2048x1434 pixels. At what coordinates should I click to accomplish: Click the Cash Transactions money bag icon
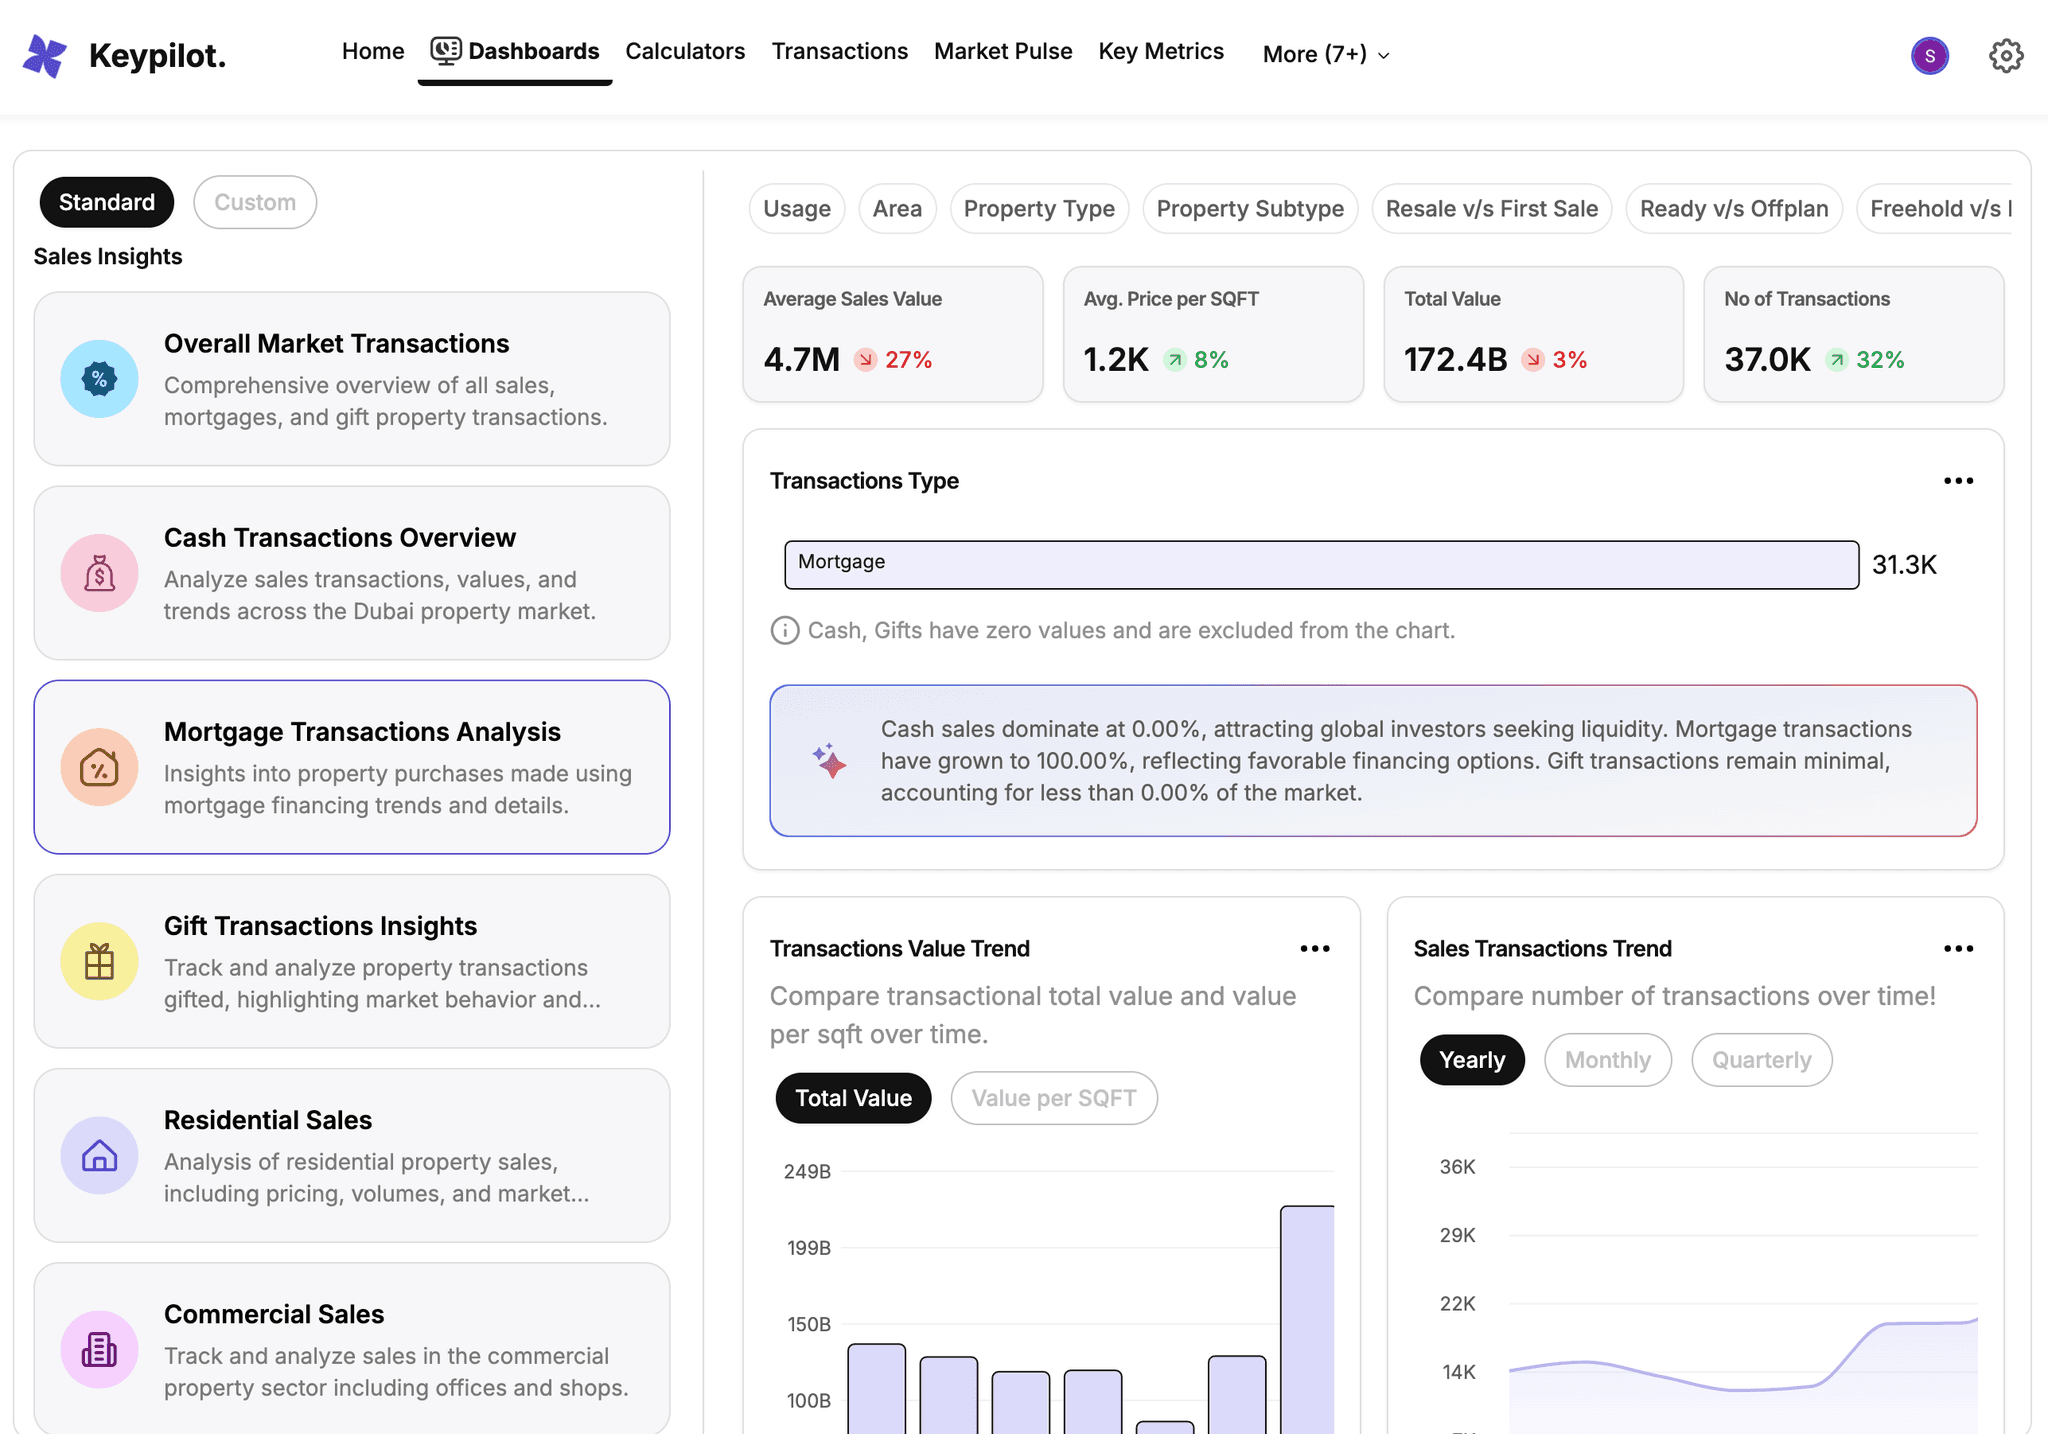tap(99, 573)
